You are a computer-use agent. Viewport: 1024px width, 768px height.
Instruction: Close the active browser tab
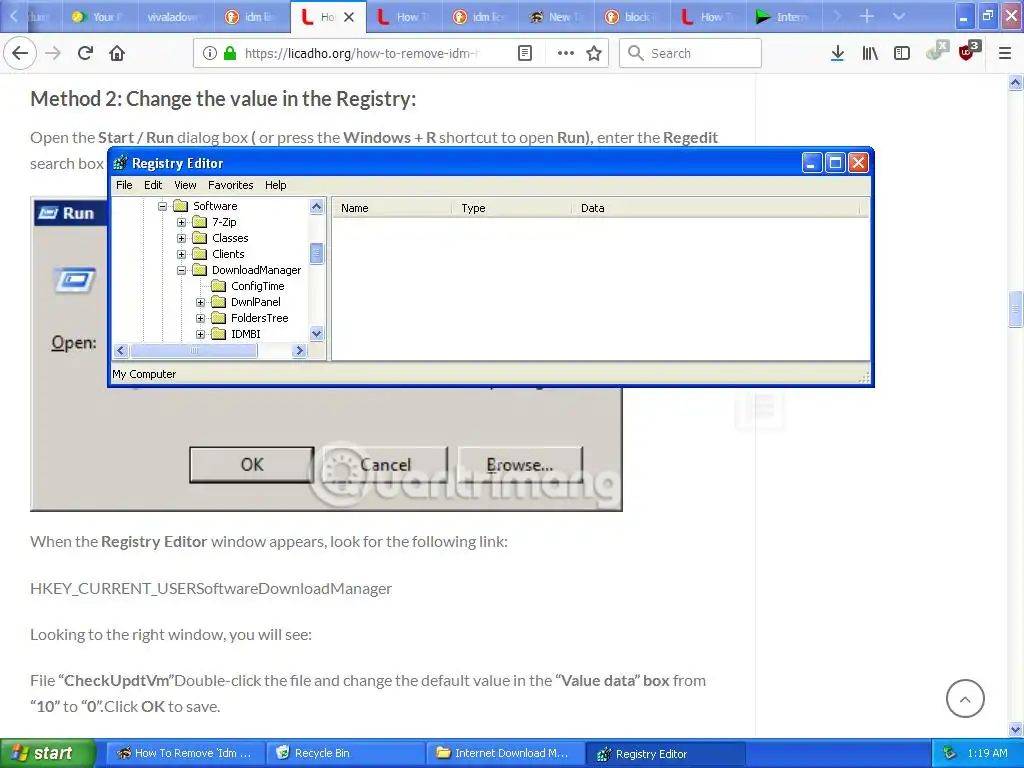[x=349, y=17]
